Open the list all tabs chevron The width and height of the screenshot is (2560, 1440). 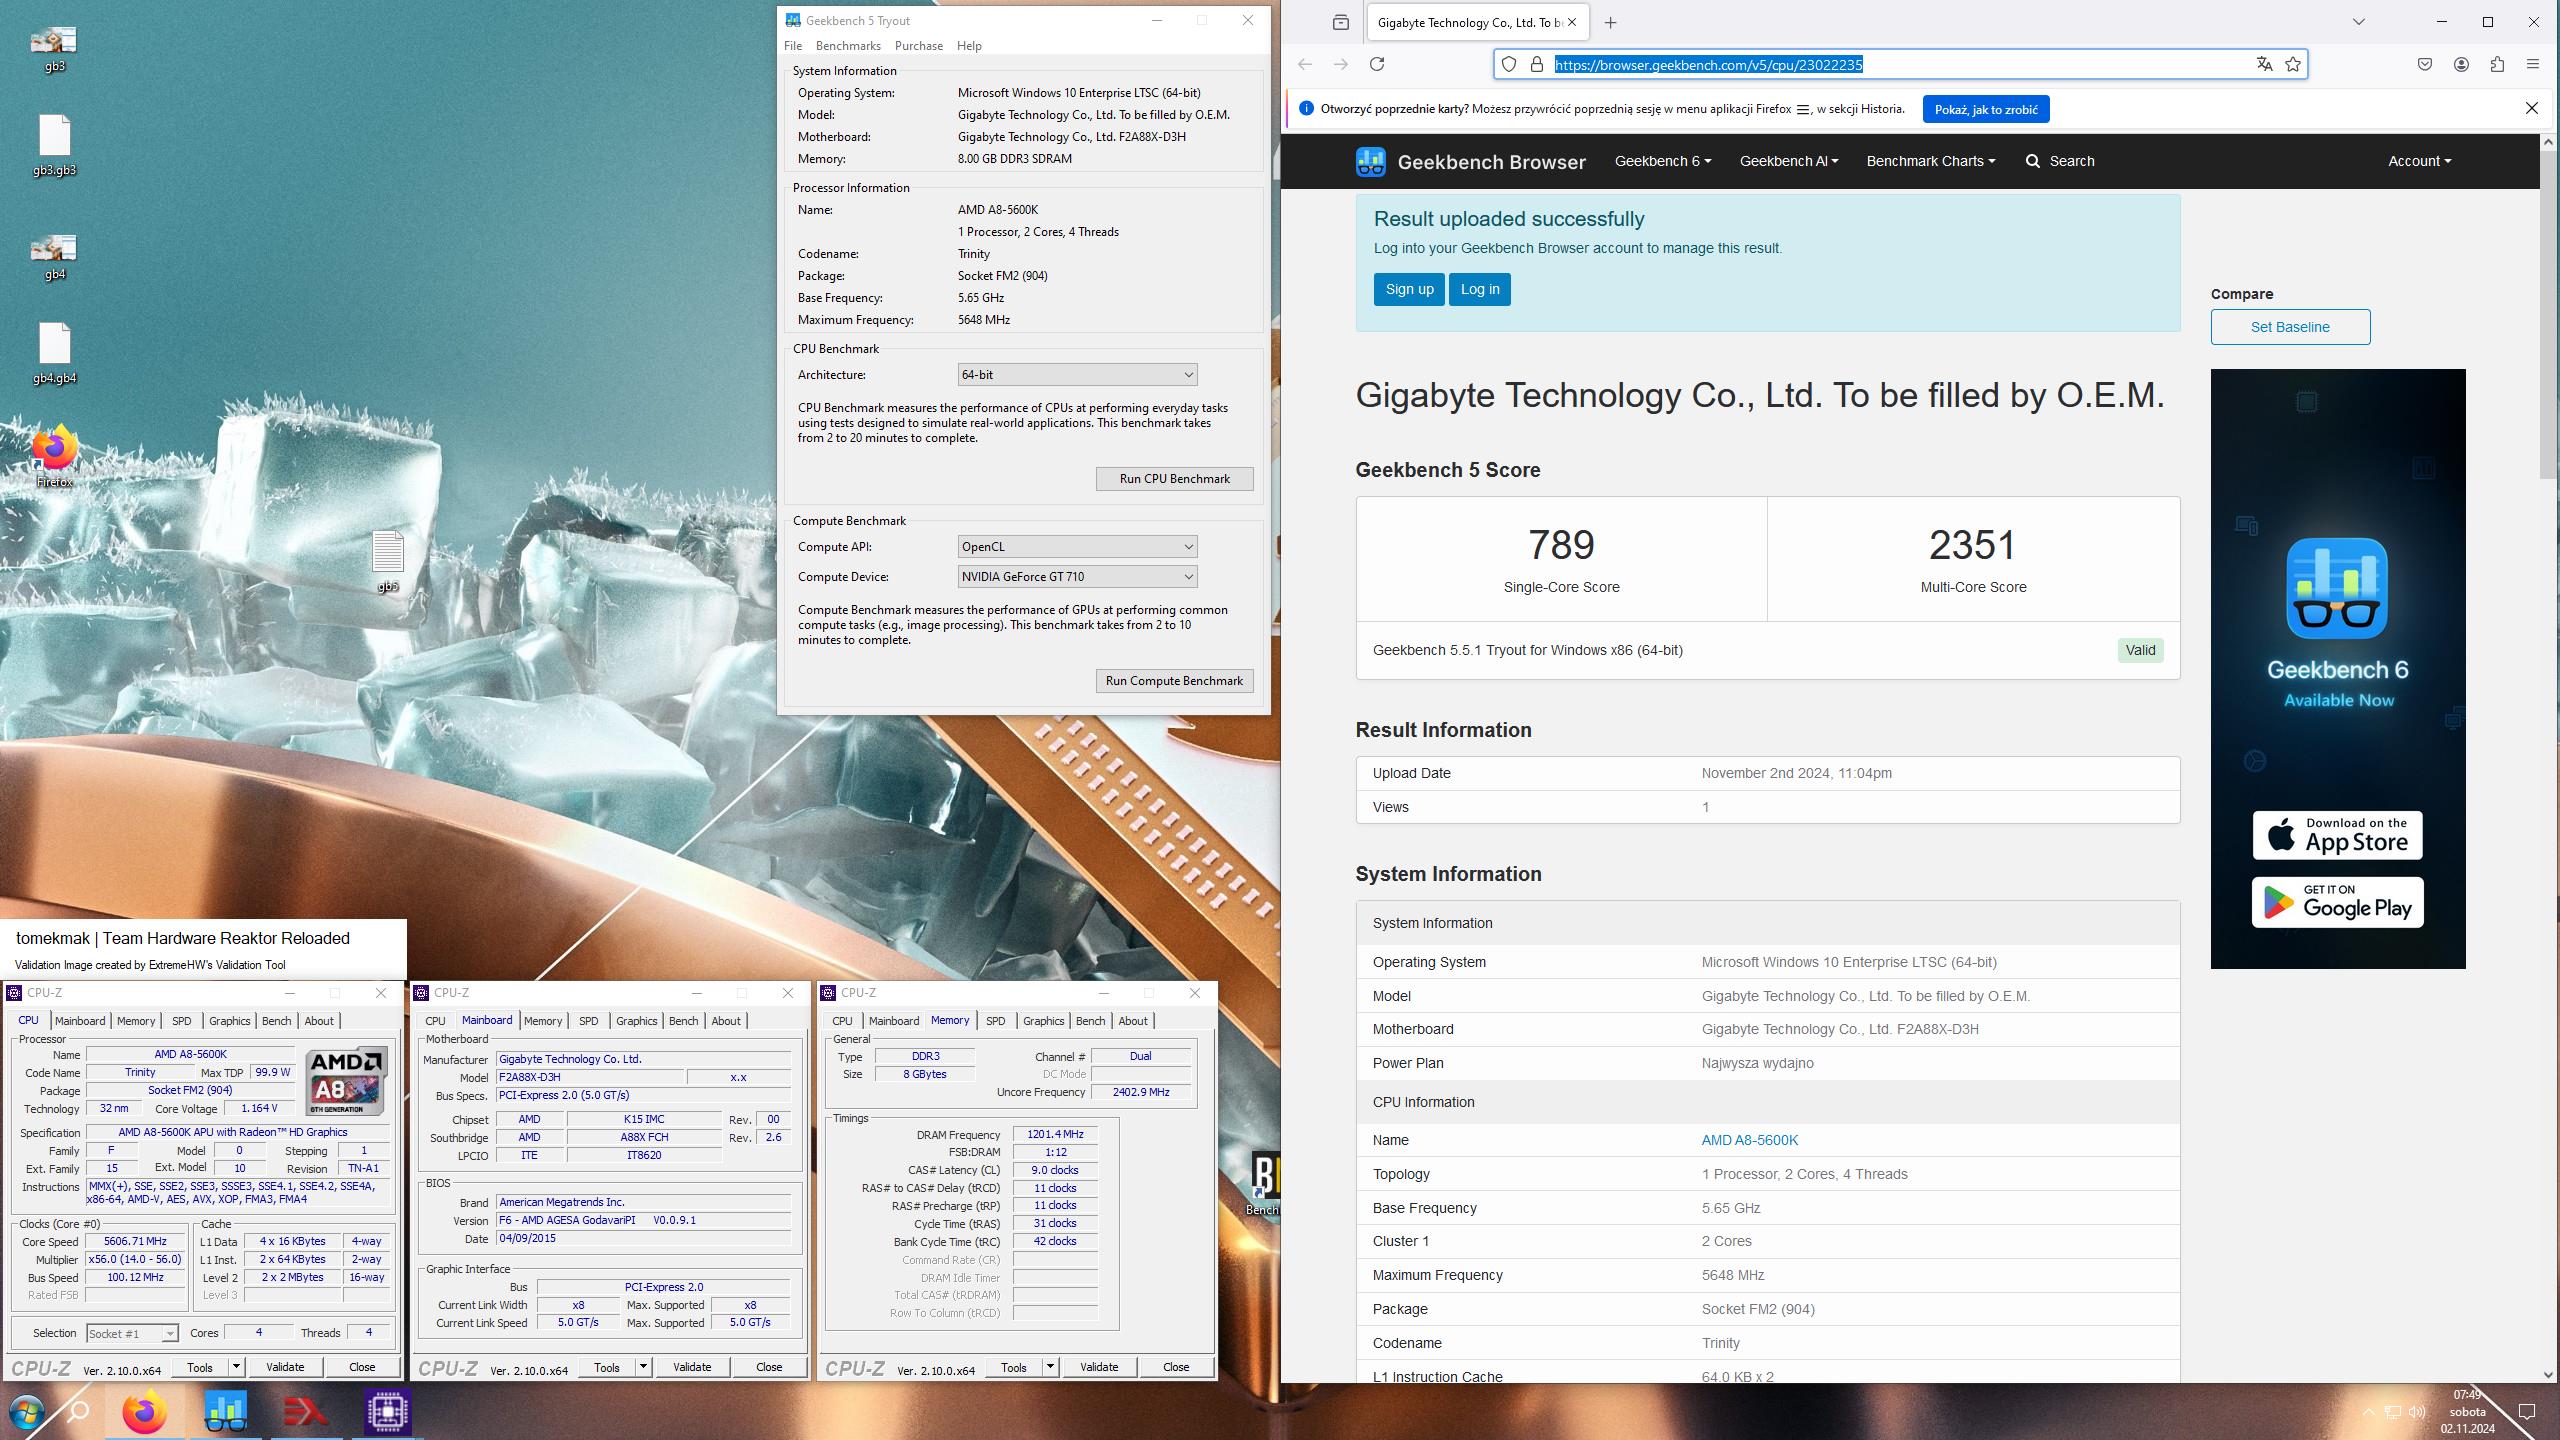(2358, 22)
